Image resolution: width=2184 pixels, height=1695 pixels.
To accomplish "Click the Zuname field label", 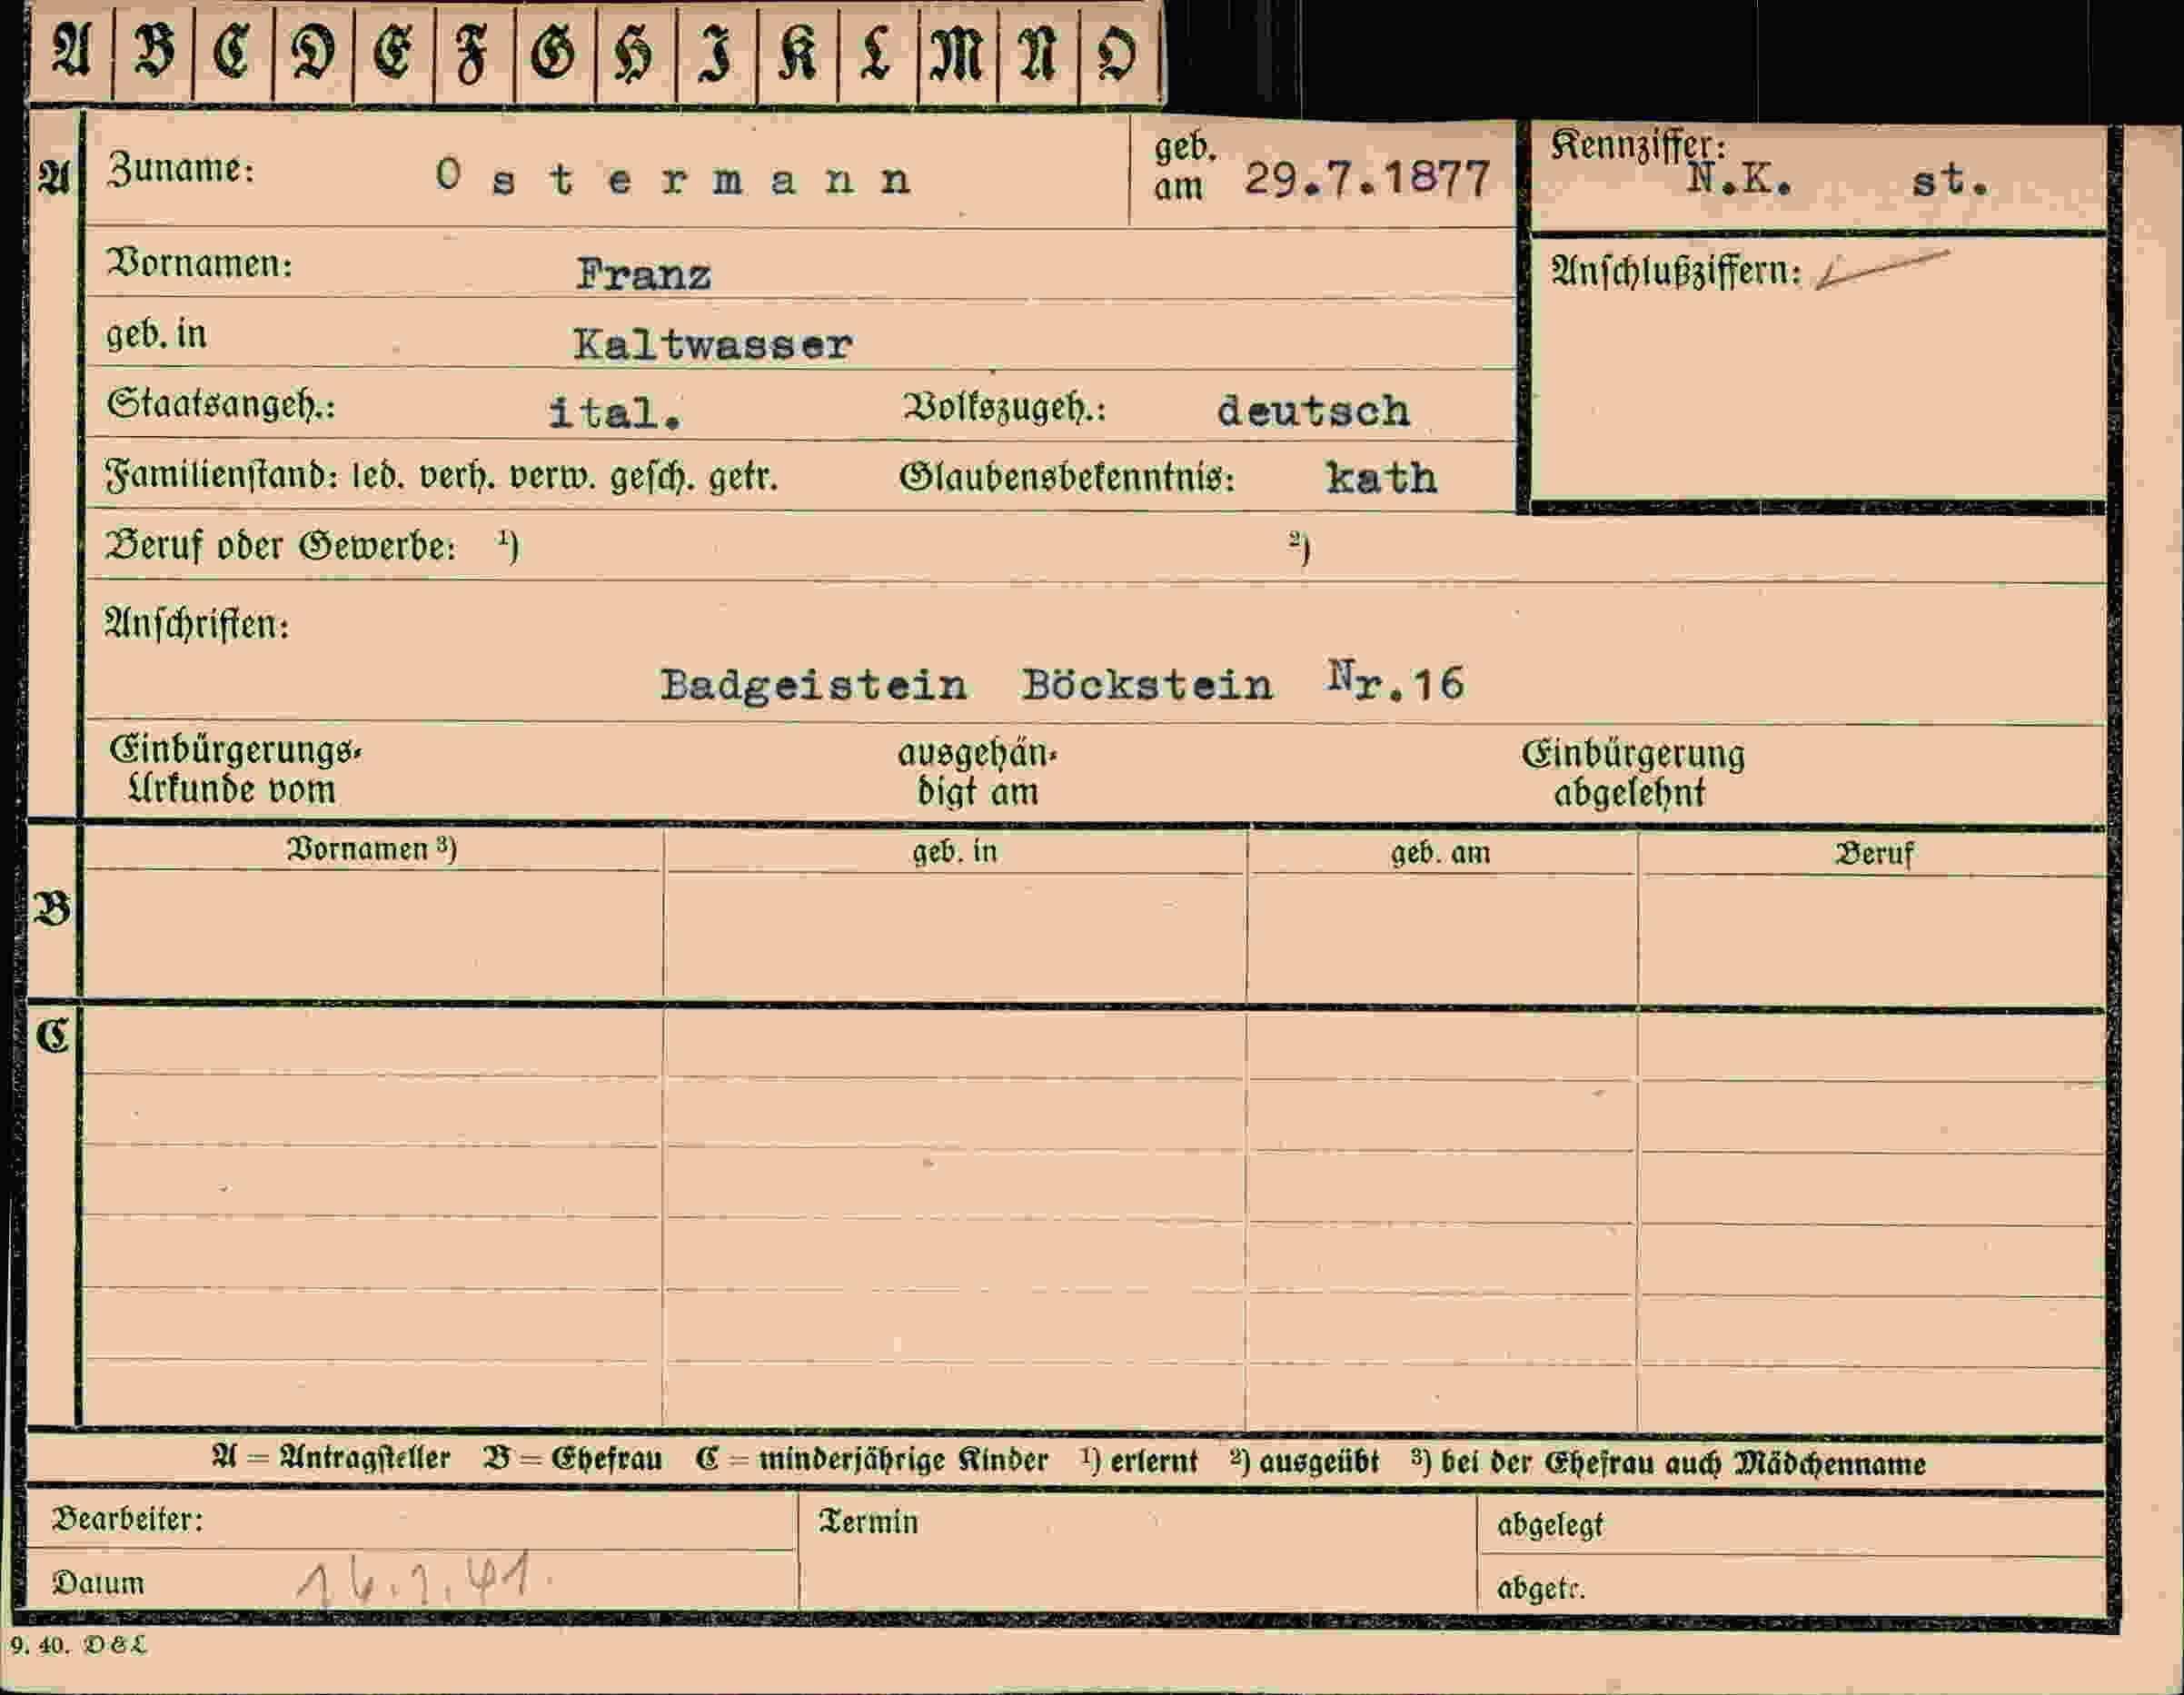I will click(180, 168).
